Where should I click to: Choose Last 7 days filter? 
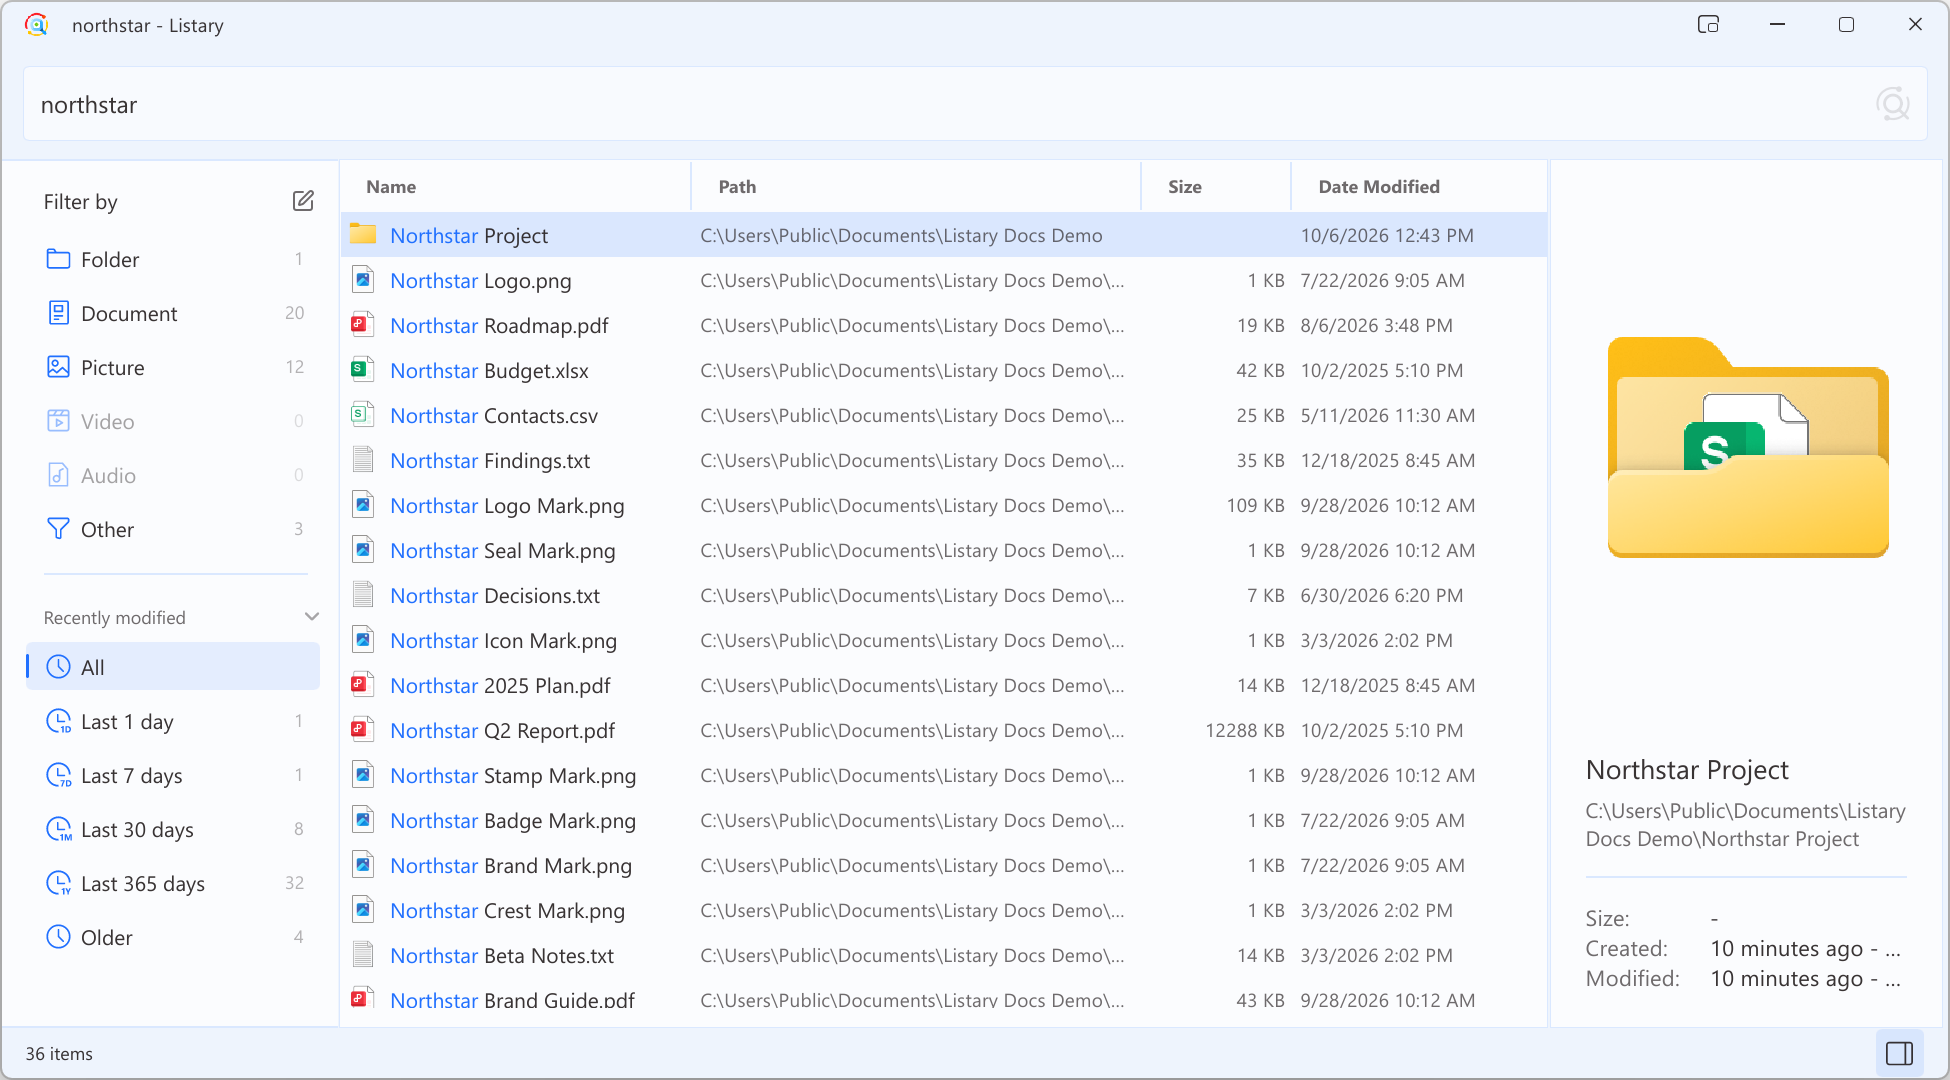[173, 776]
